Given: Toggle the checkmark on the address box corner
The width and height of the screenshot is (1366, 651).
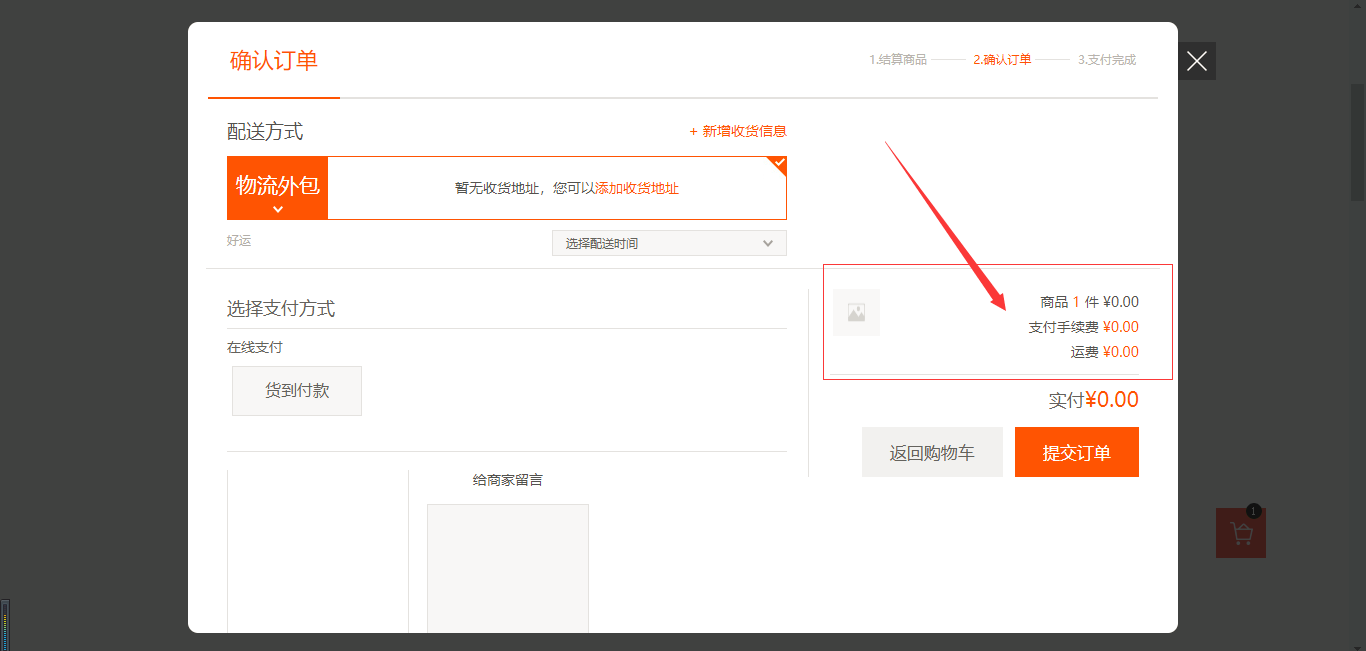Looking at the screenshot, I should (778, 163).
